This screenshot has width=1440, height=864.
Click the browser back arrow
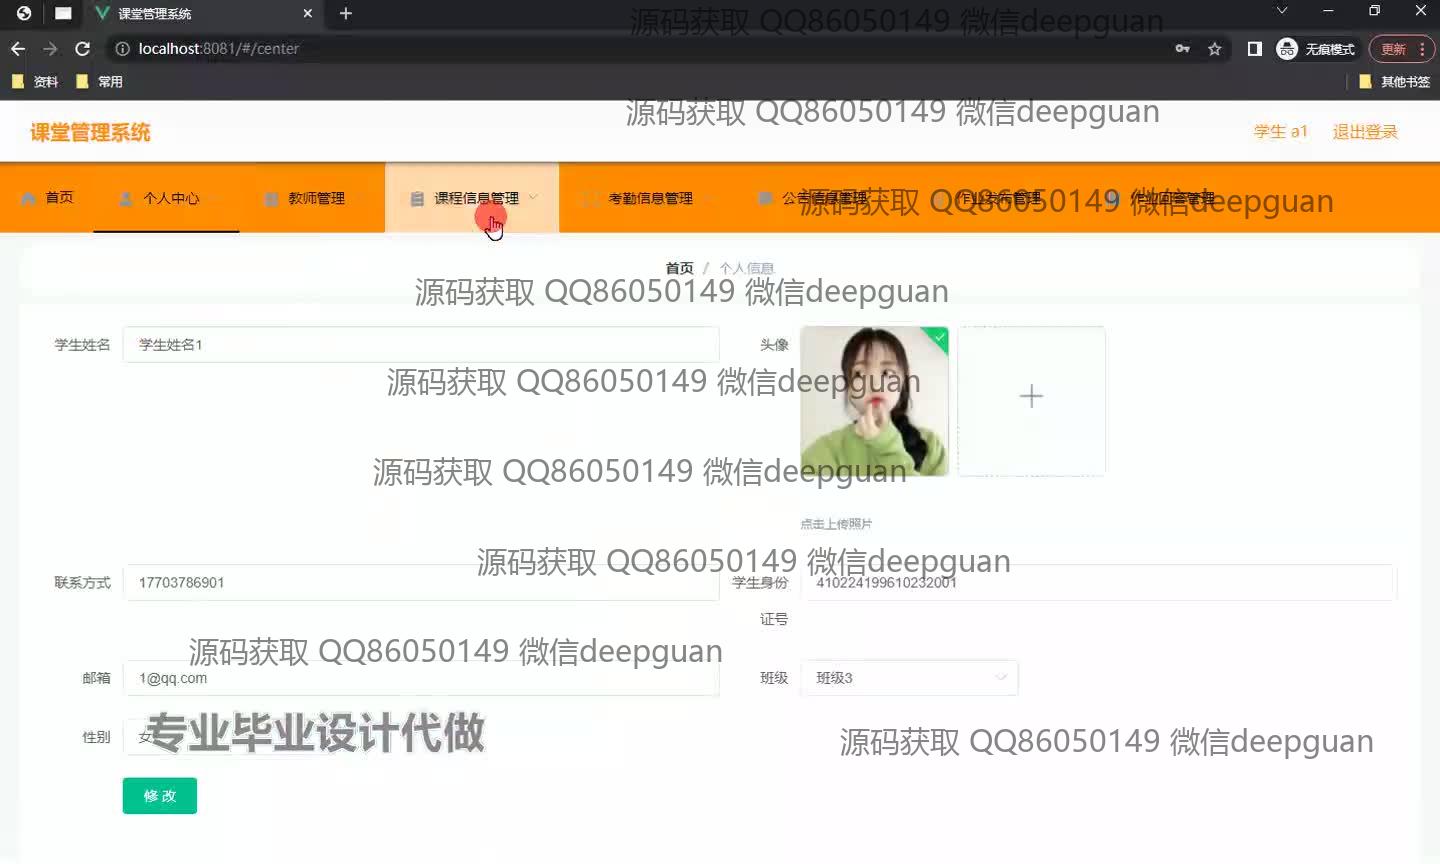18,49
